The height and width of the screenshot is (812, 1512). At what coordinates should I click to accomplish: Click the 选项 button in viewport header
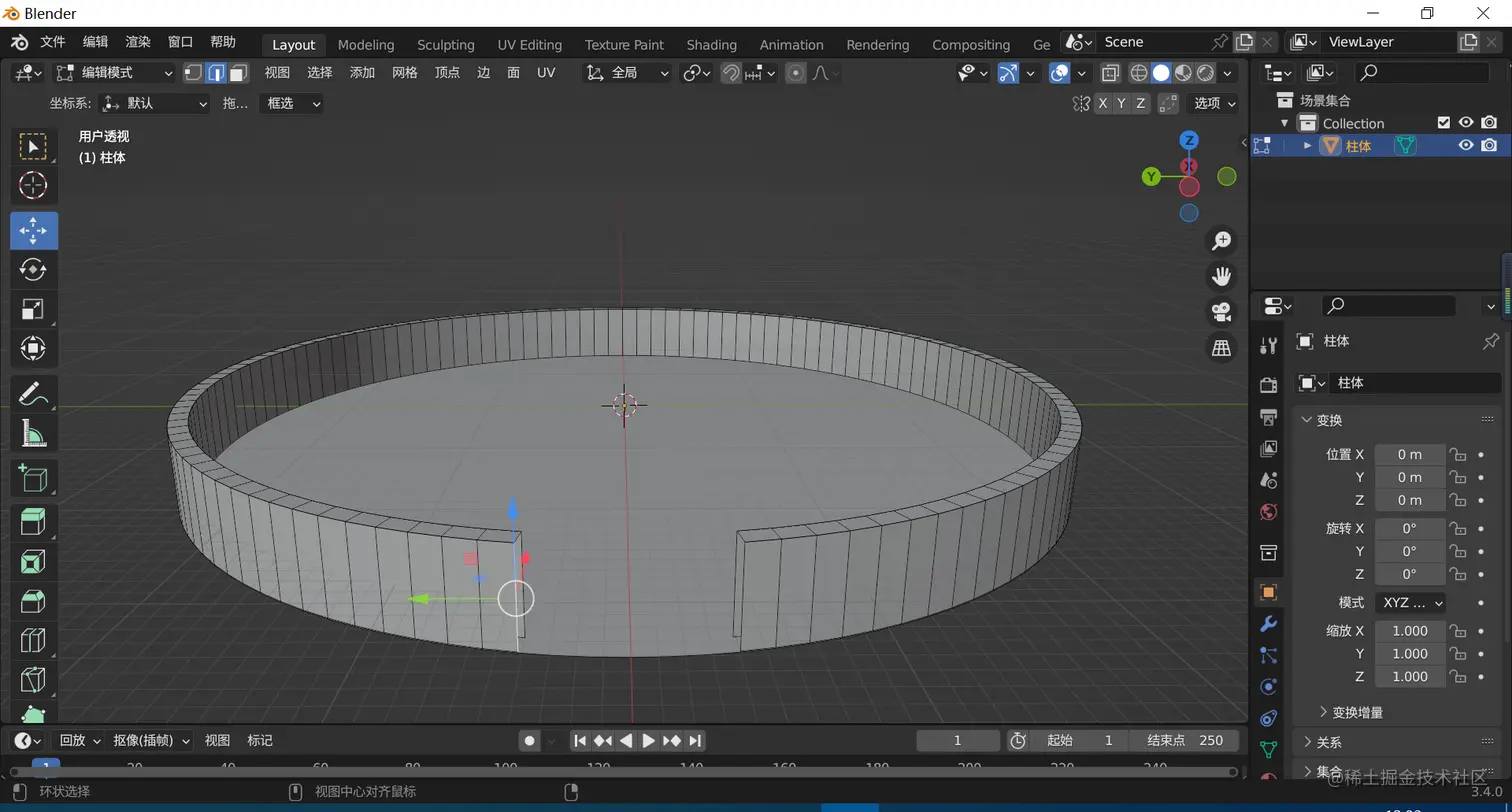tap(1214, 103)
